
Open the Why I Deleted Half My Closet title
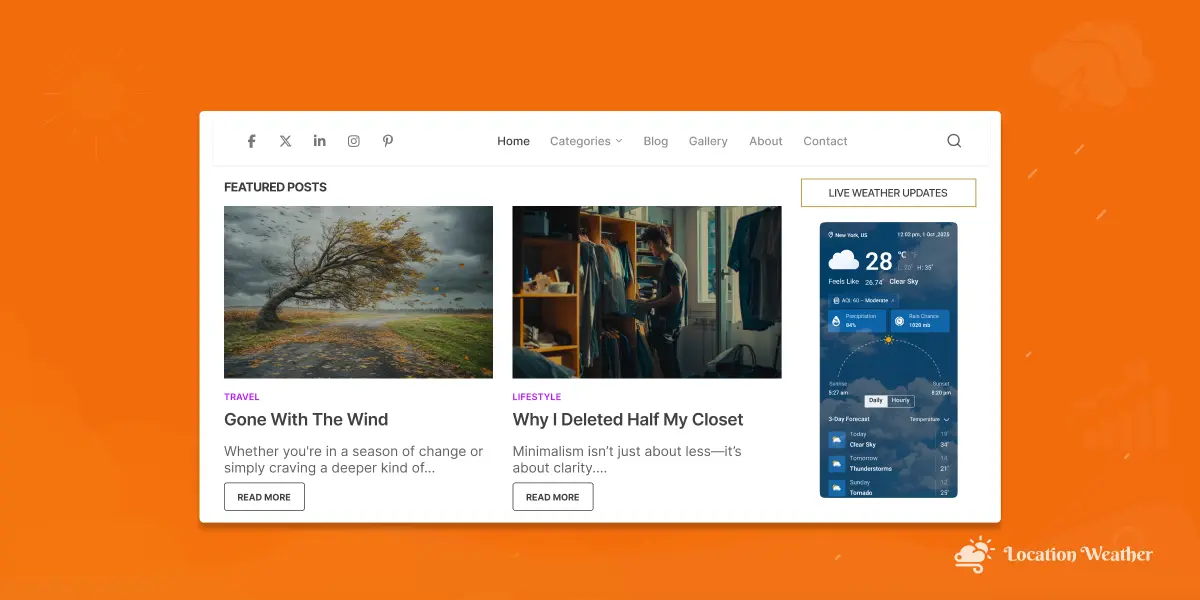628,420
